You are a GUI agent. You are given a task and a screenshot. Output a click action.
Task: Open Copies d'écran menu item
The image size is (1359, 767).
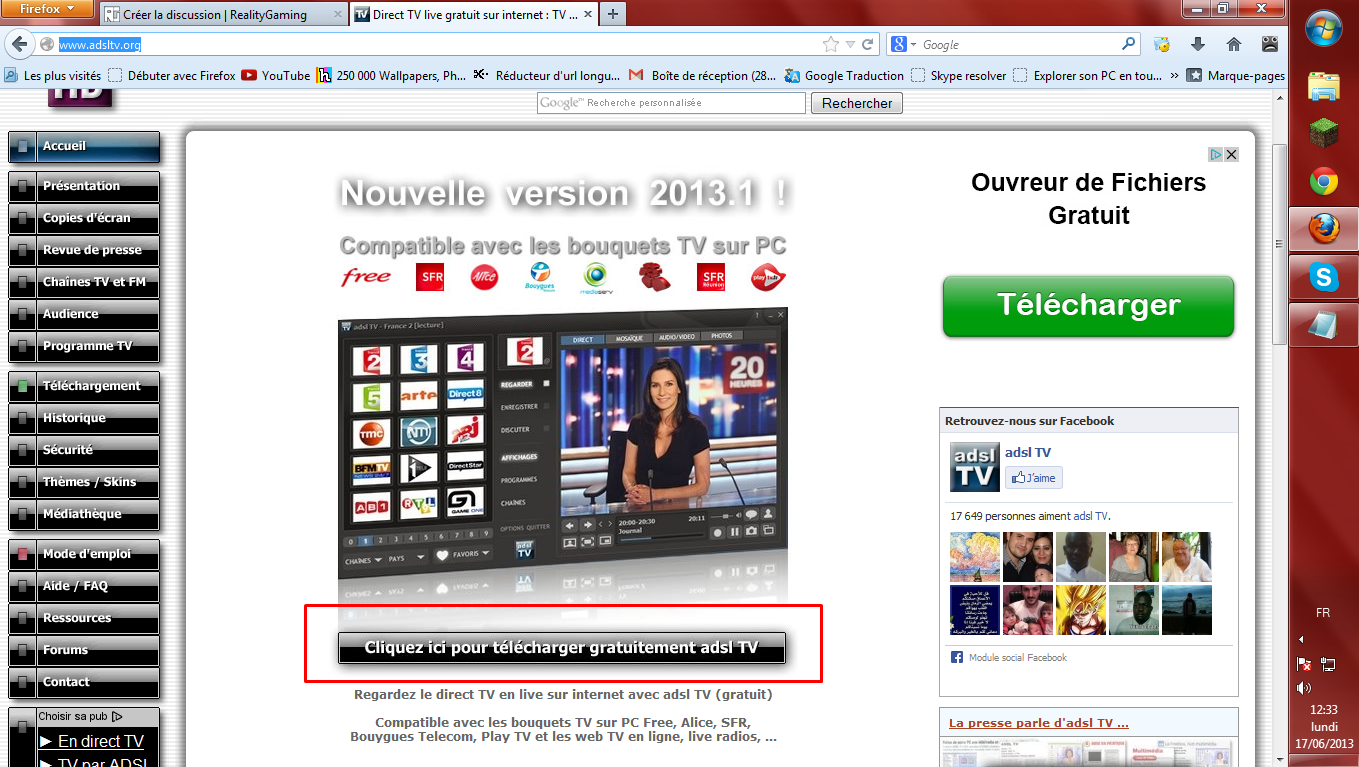(x=84, y=218)
